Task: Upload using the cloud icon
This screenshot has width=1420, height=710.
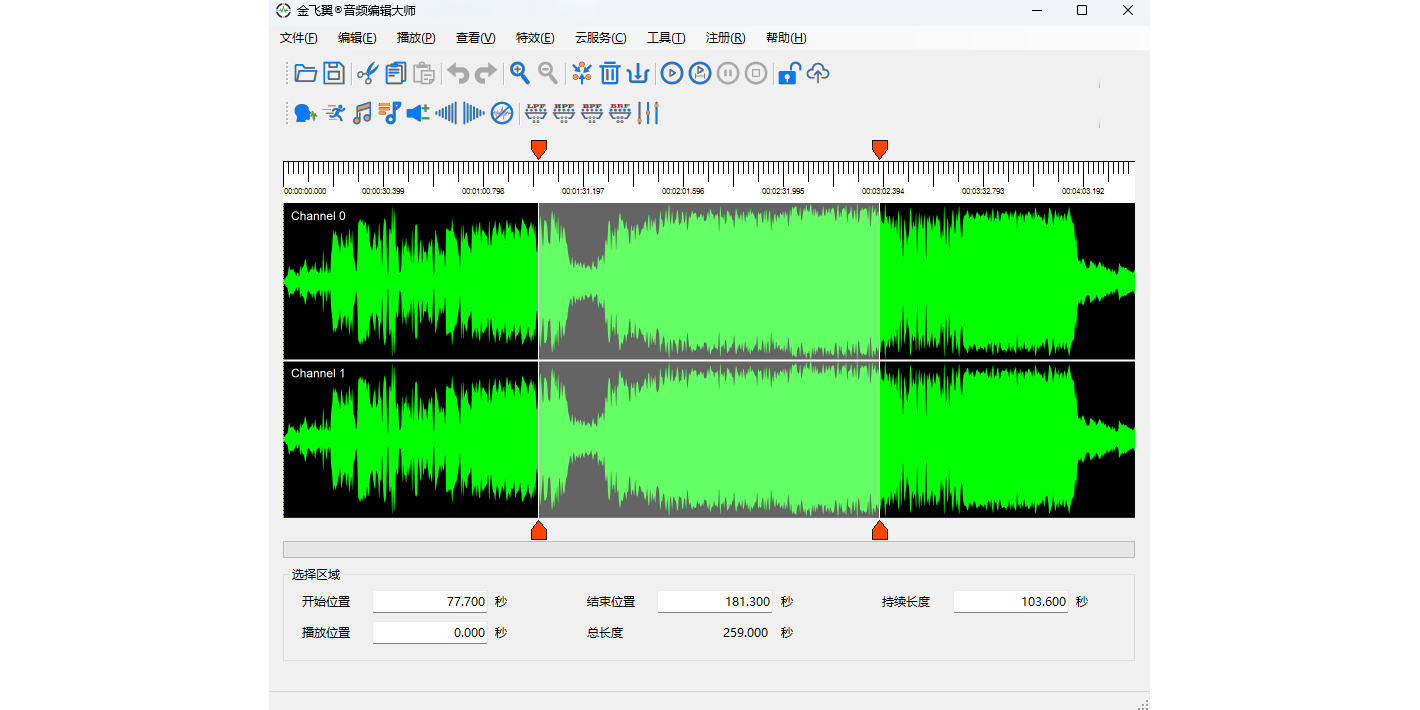Action: pyautogui.click(x=818, y=73)
